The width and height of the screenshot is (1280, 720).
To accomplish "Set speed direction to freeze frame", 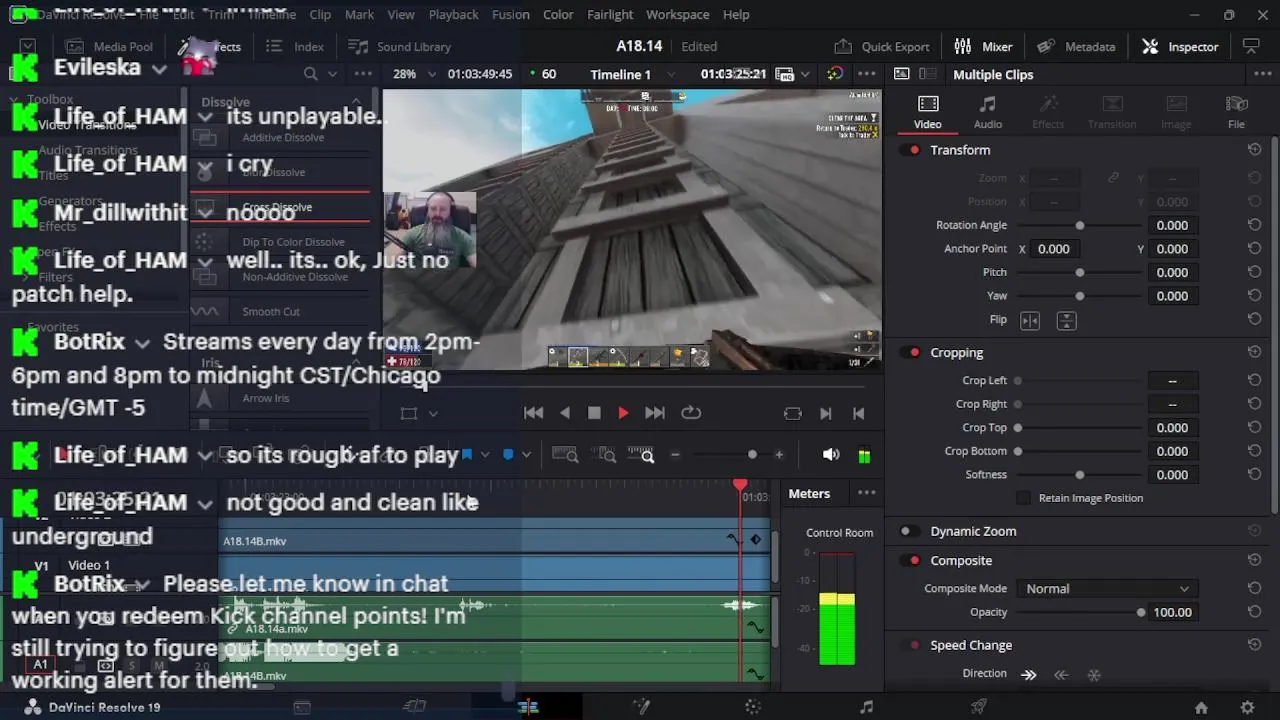I will 1093,674.
